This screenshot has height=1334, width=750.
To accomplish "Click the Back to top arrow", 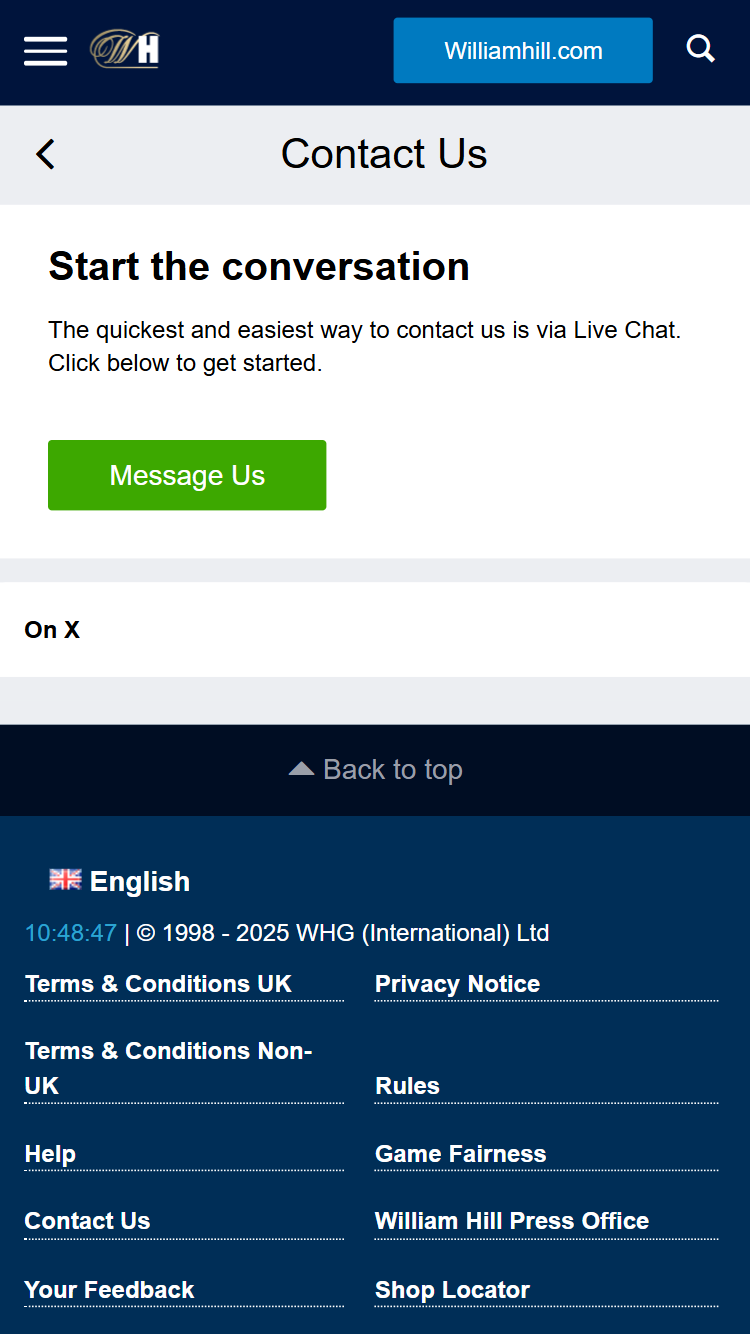I will [301, 769].
